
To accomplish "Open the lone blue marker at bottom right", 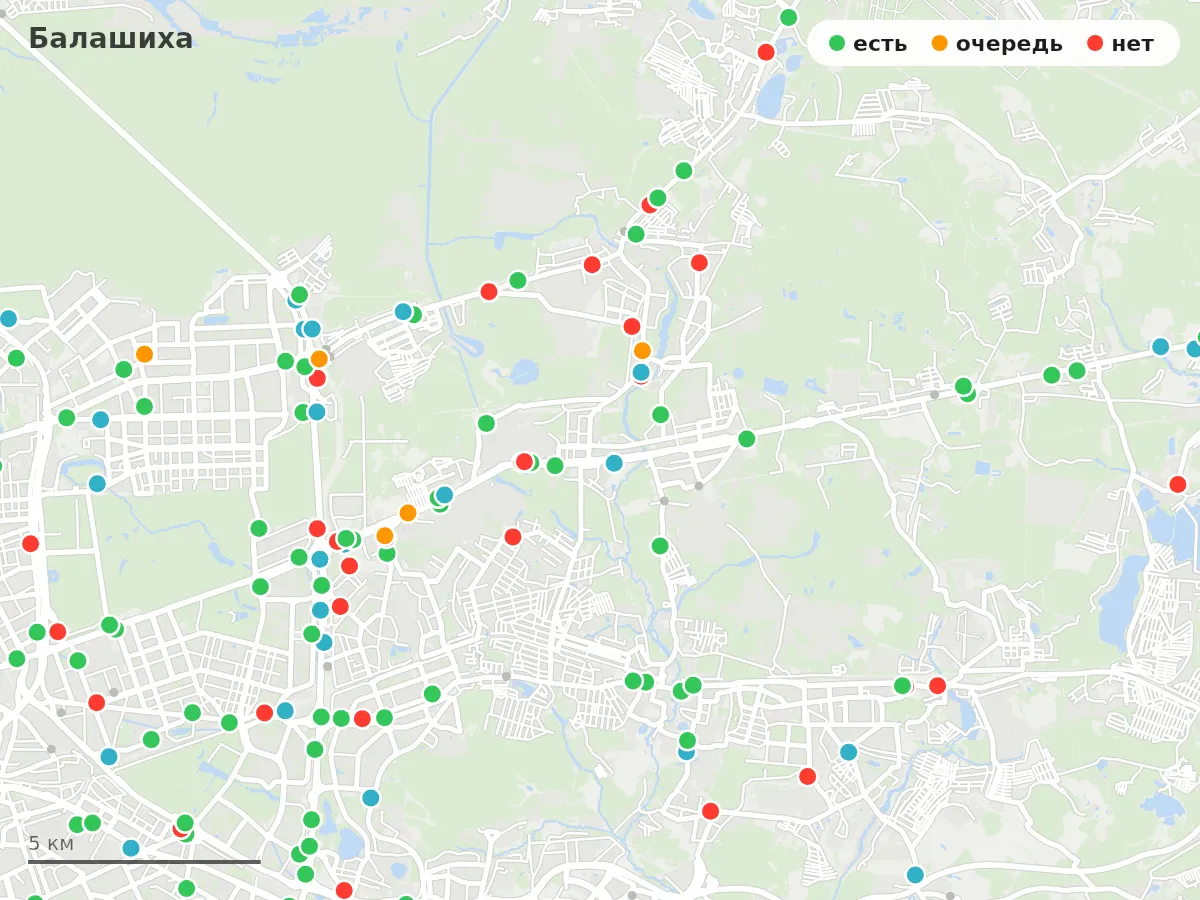I will click(x=915, y=875).
